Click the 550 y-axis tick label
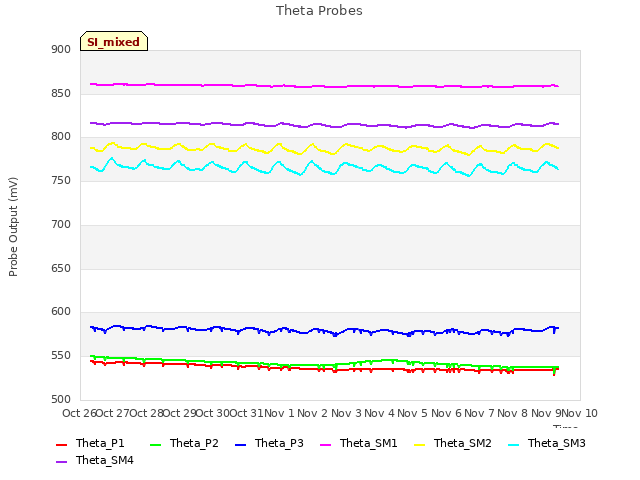 coord(61,356)
